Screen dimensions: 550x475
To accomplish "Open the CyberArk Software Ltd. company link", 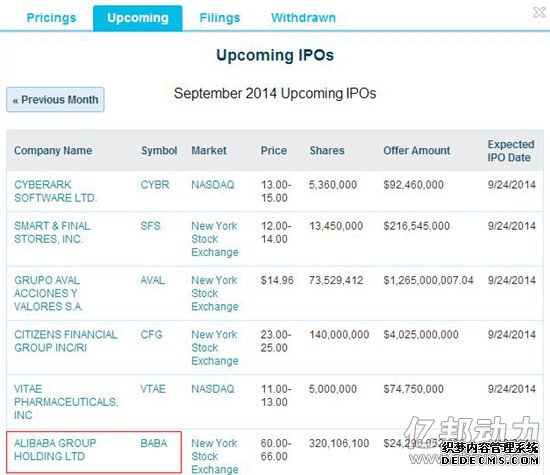I will pyautogui.click(x=55, y=191).
